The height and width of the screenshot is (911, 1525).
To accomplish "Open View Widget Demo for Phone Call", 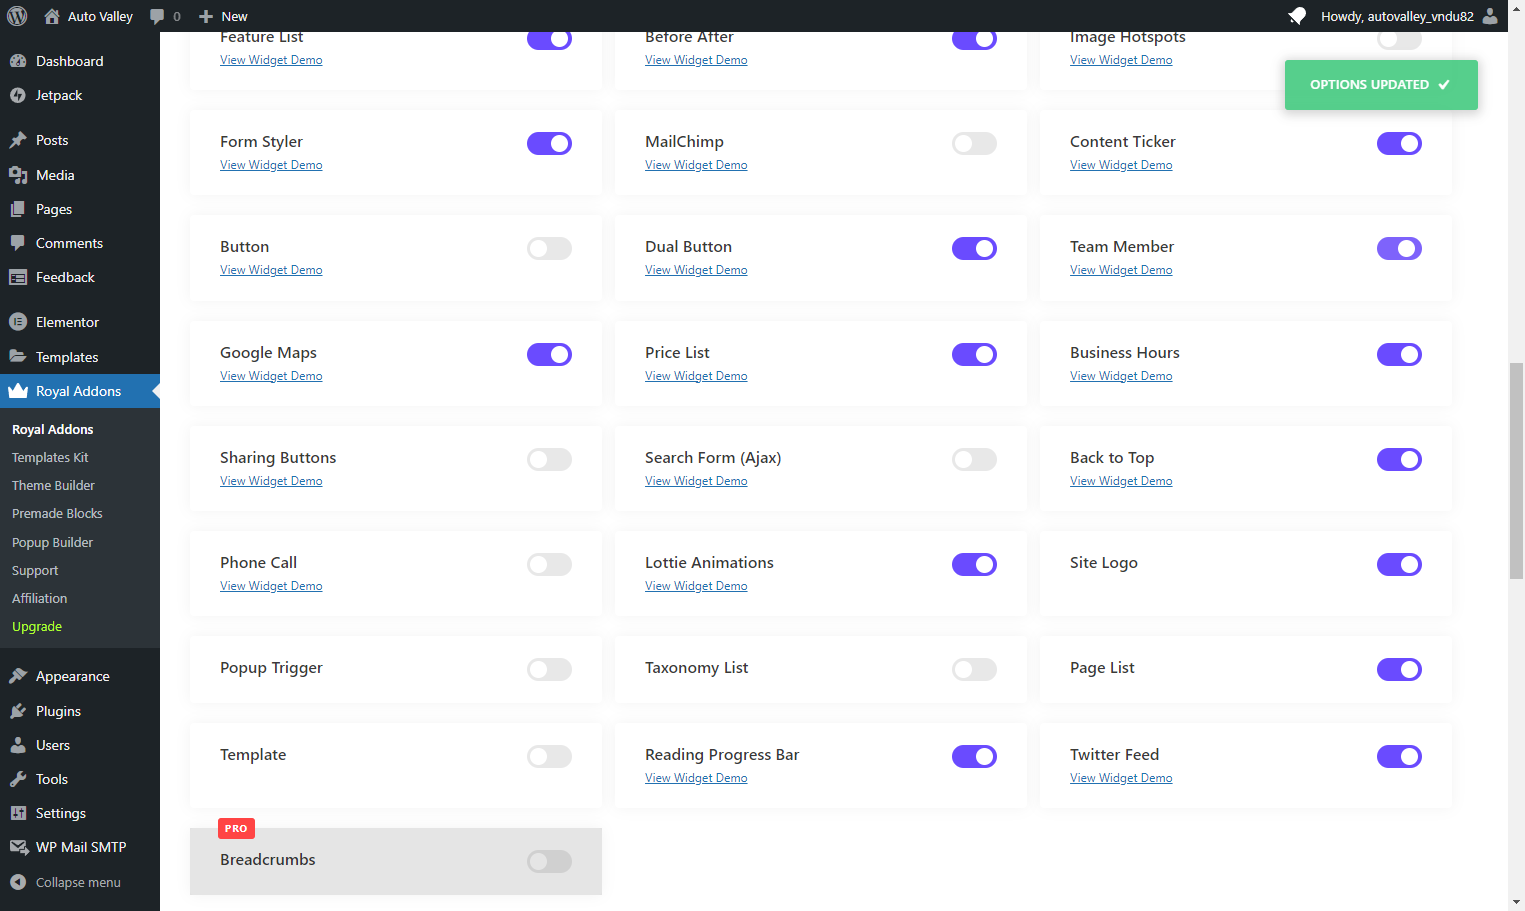I will (271, 586).
